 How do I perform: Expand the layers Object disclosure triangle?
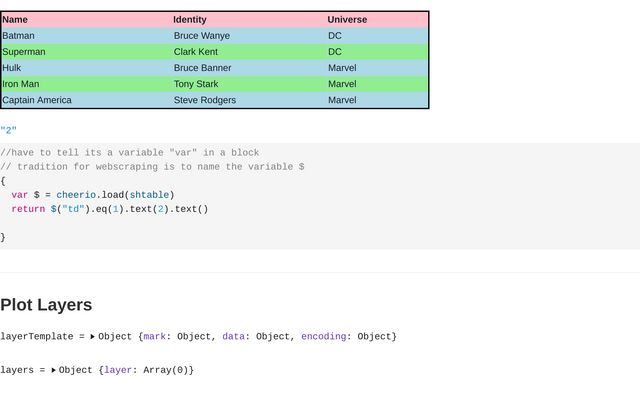click(53, 370)
